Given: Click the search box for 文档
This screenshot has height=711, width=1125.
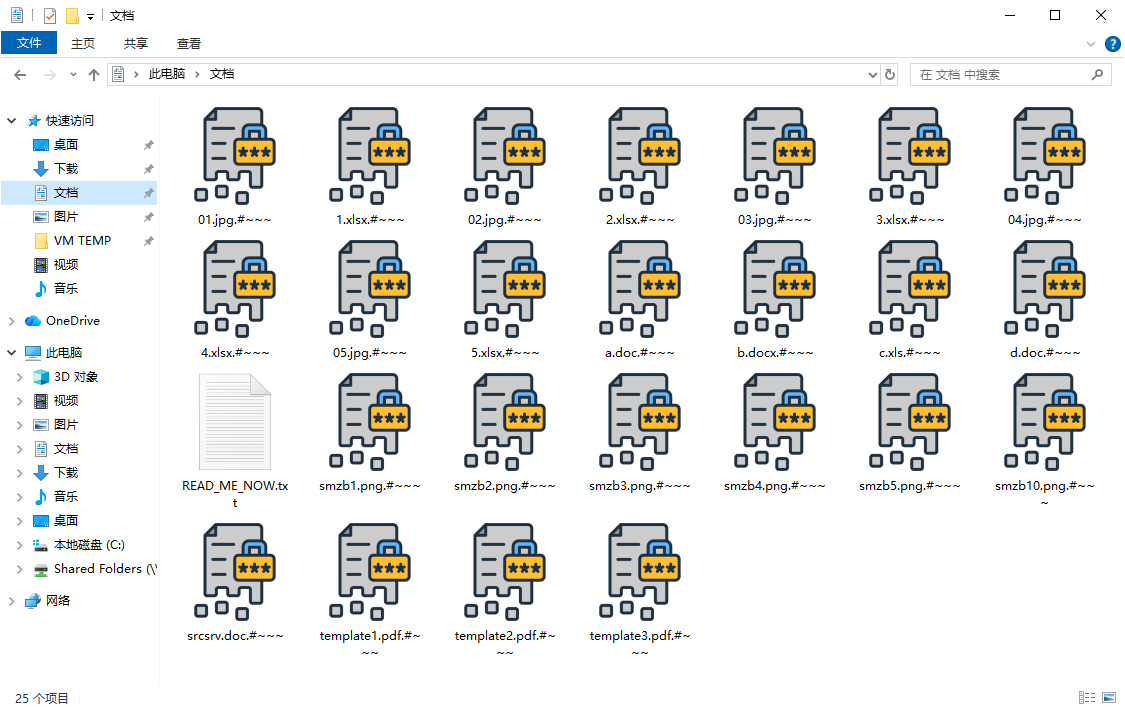Looking at the screenshot, I should tap(1000, 74).
